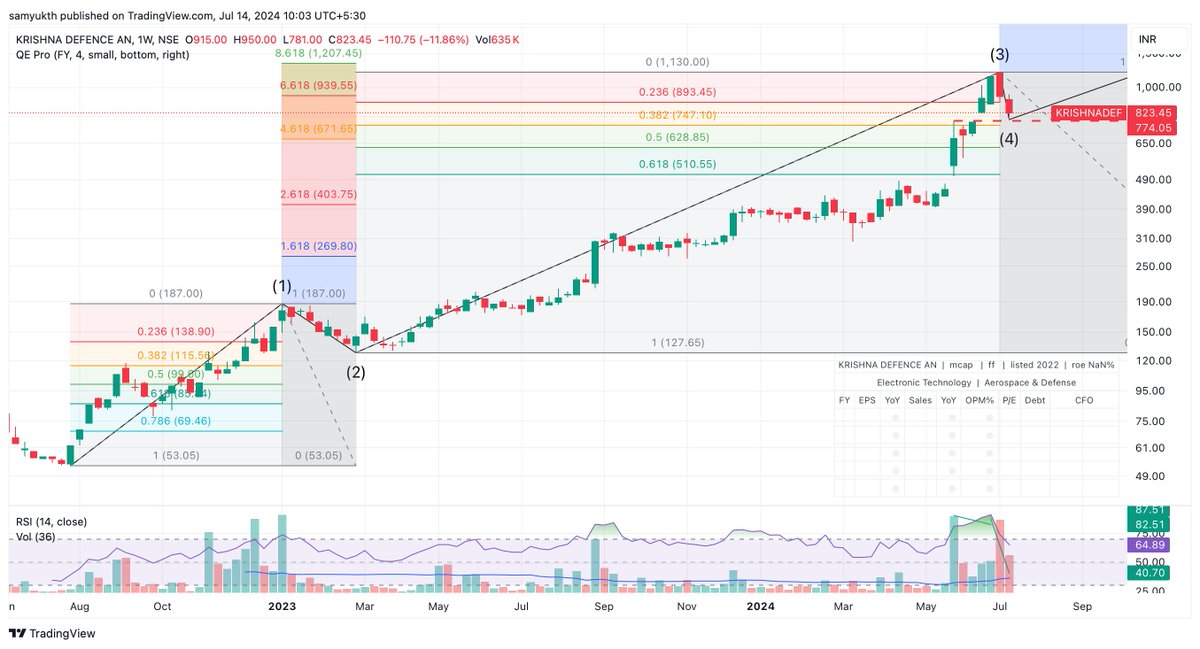Click the P/E column header in table

click(1009, 400)
